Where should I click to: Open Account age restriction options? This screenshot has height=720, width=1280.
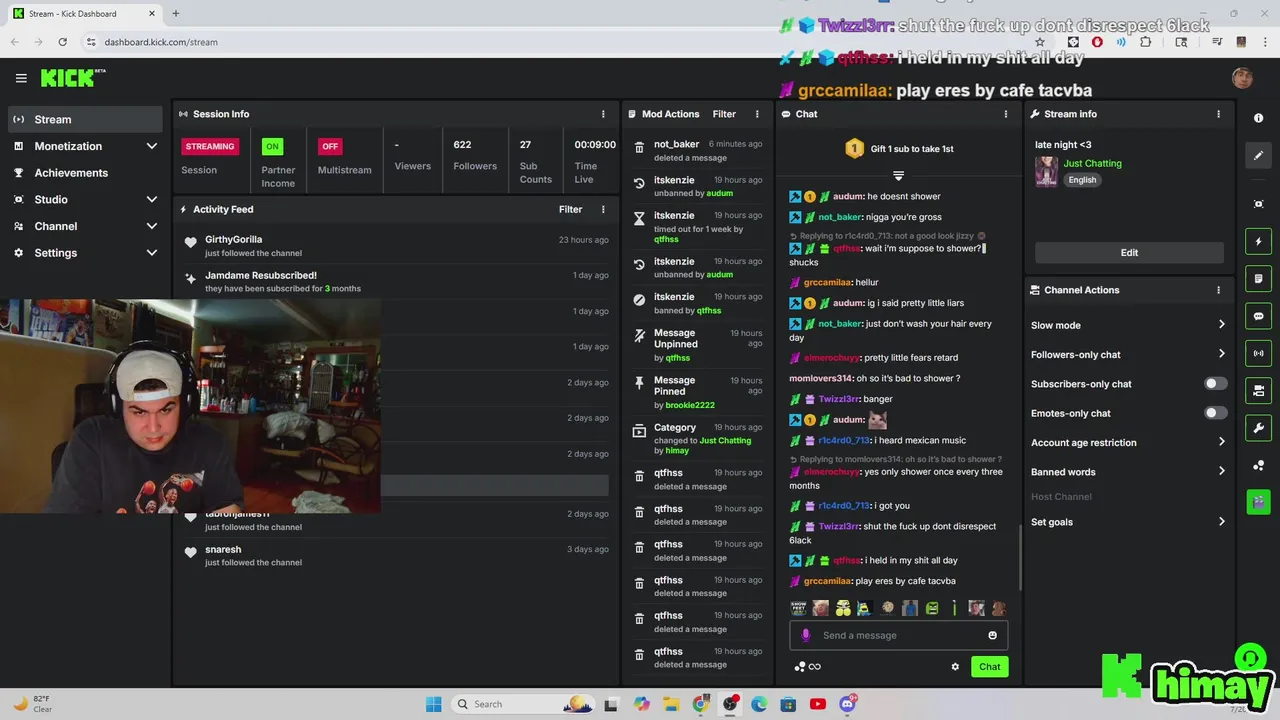(x=1128, y=442)
